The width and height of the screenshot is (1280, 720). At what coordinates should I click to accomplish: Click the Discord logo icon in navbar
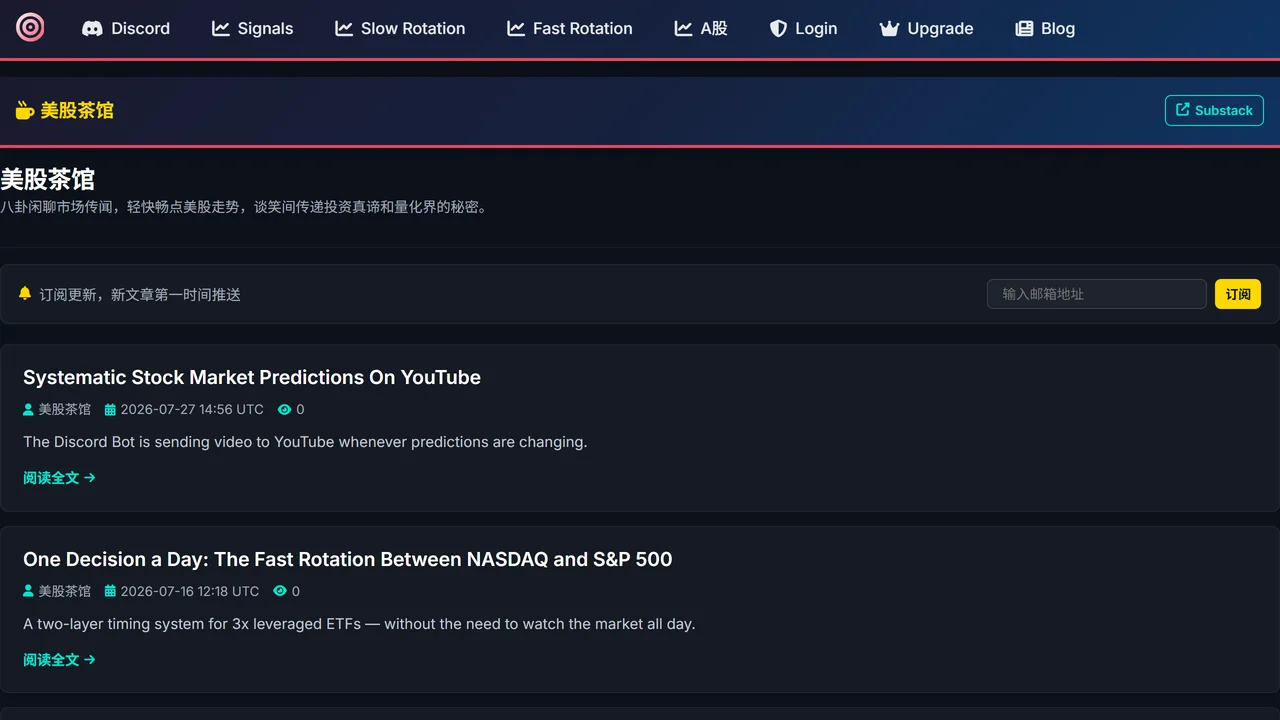pos(92,29)
